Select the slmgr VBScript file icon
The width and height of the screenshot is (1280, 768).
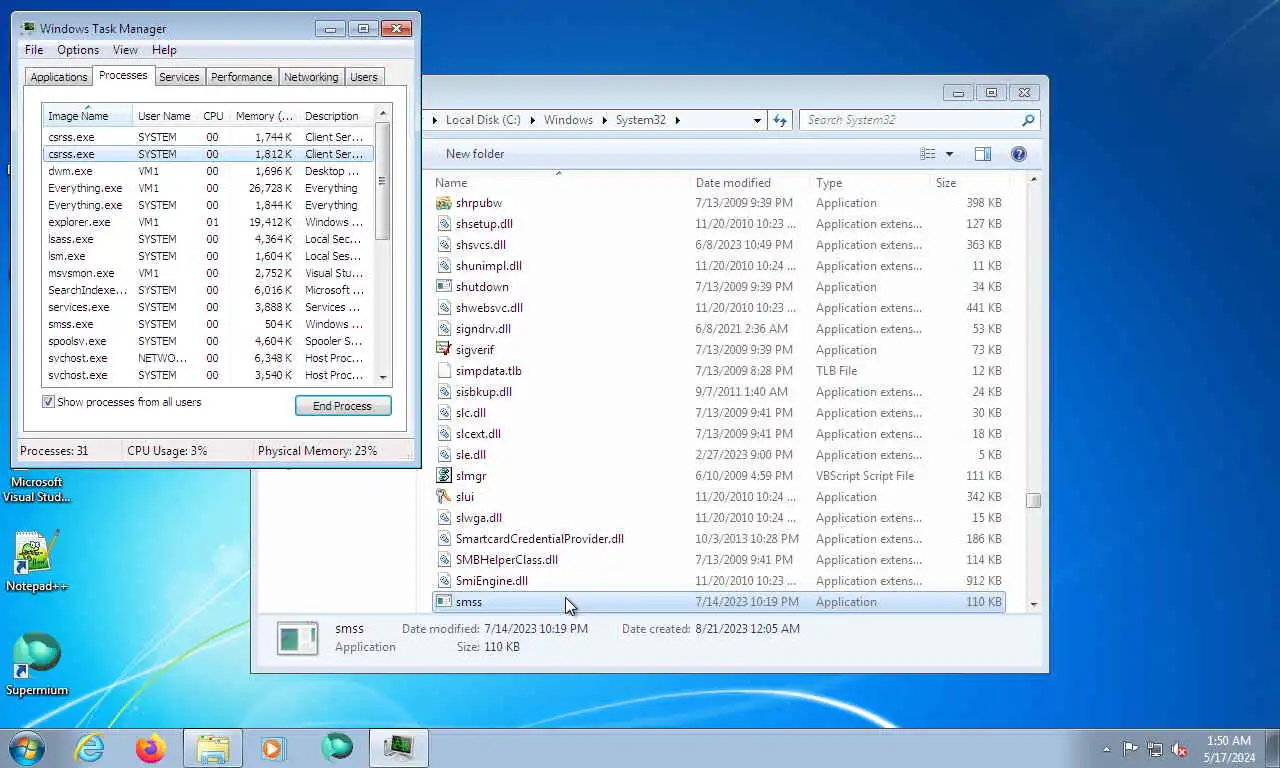tap(445, 476)
